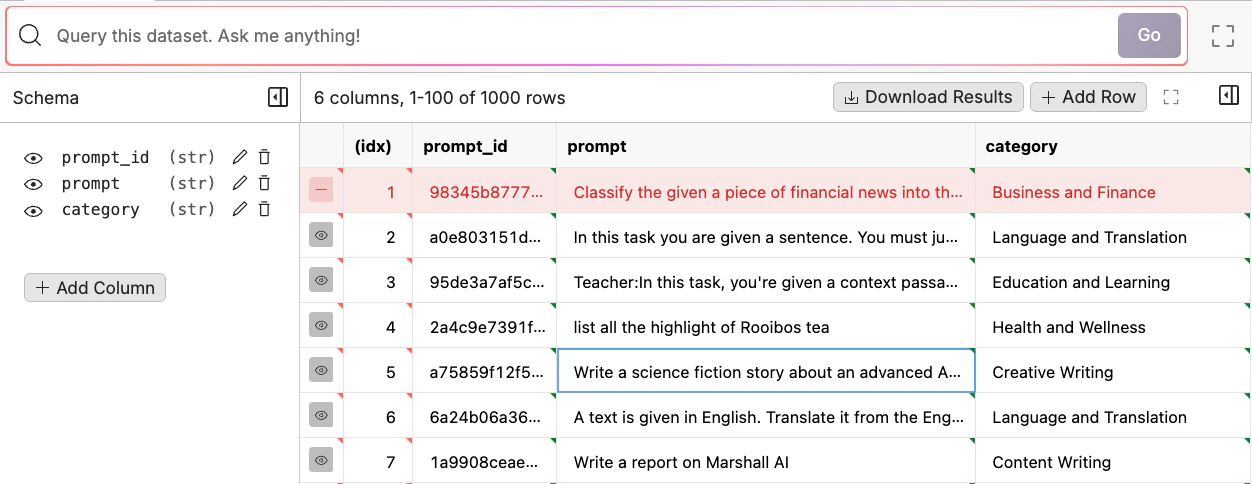Click the eye icon on row 3
This screenshot has width=1252, height=484.
coord(321,280)
